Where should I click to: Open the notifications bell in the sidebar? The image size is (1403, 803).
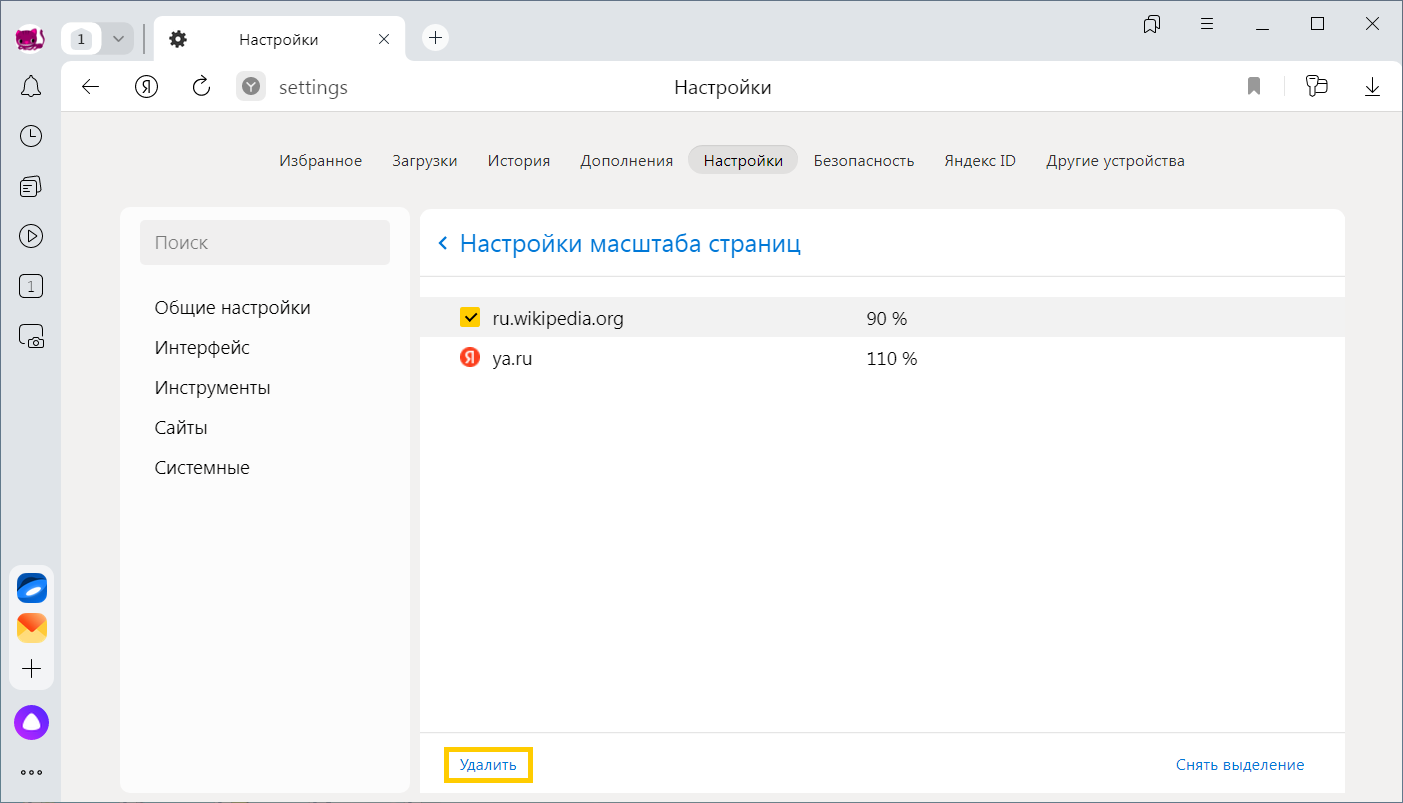tap(31, 87)
